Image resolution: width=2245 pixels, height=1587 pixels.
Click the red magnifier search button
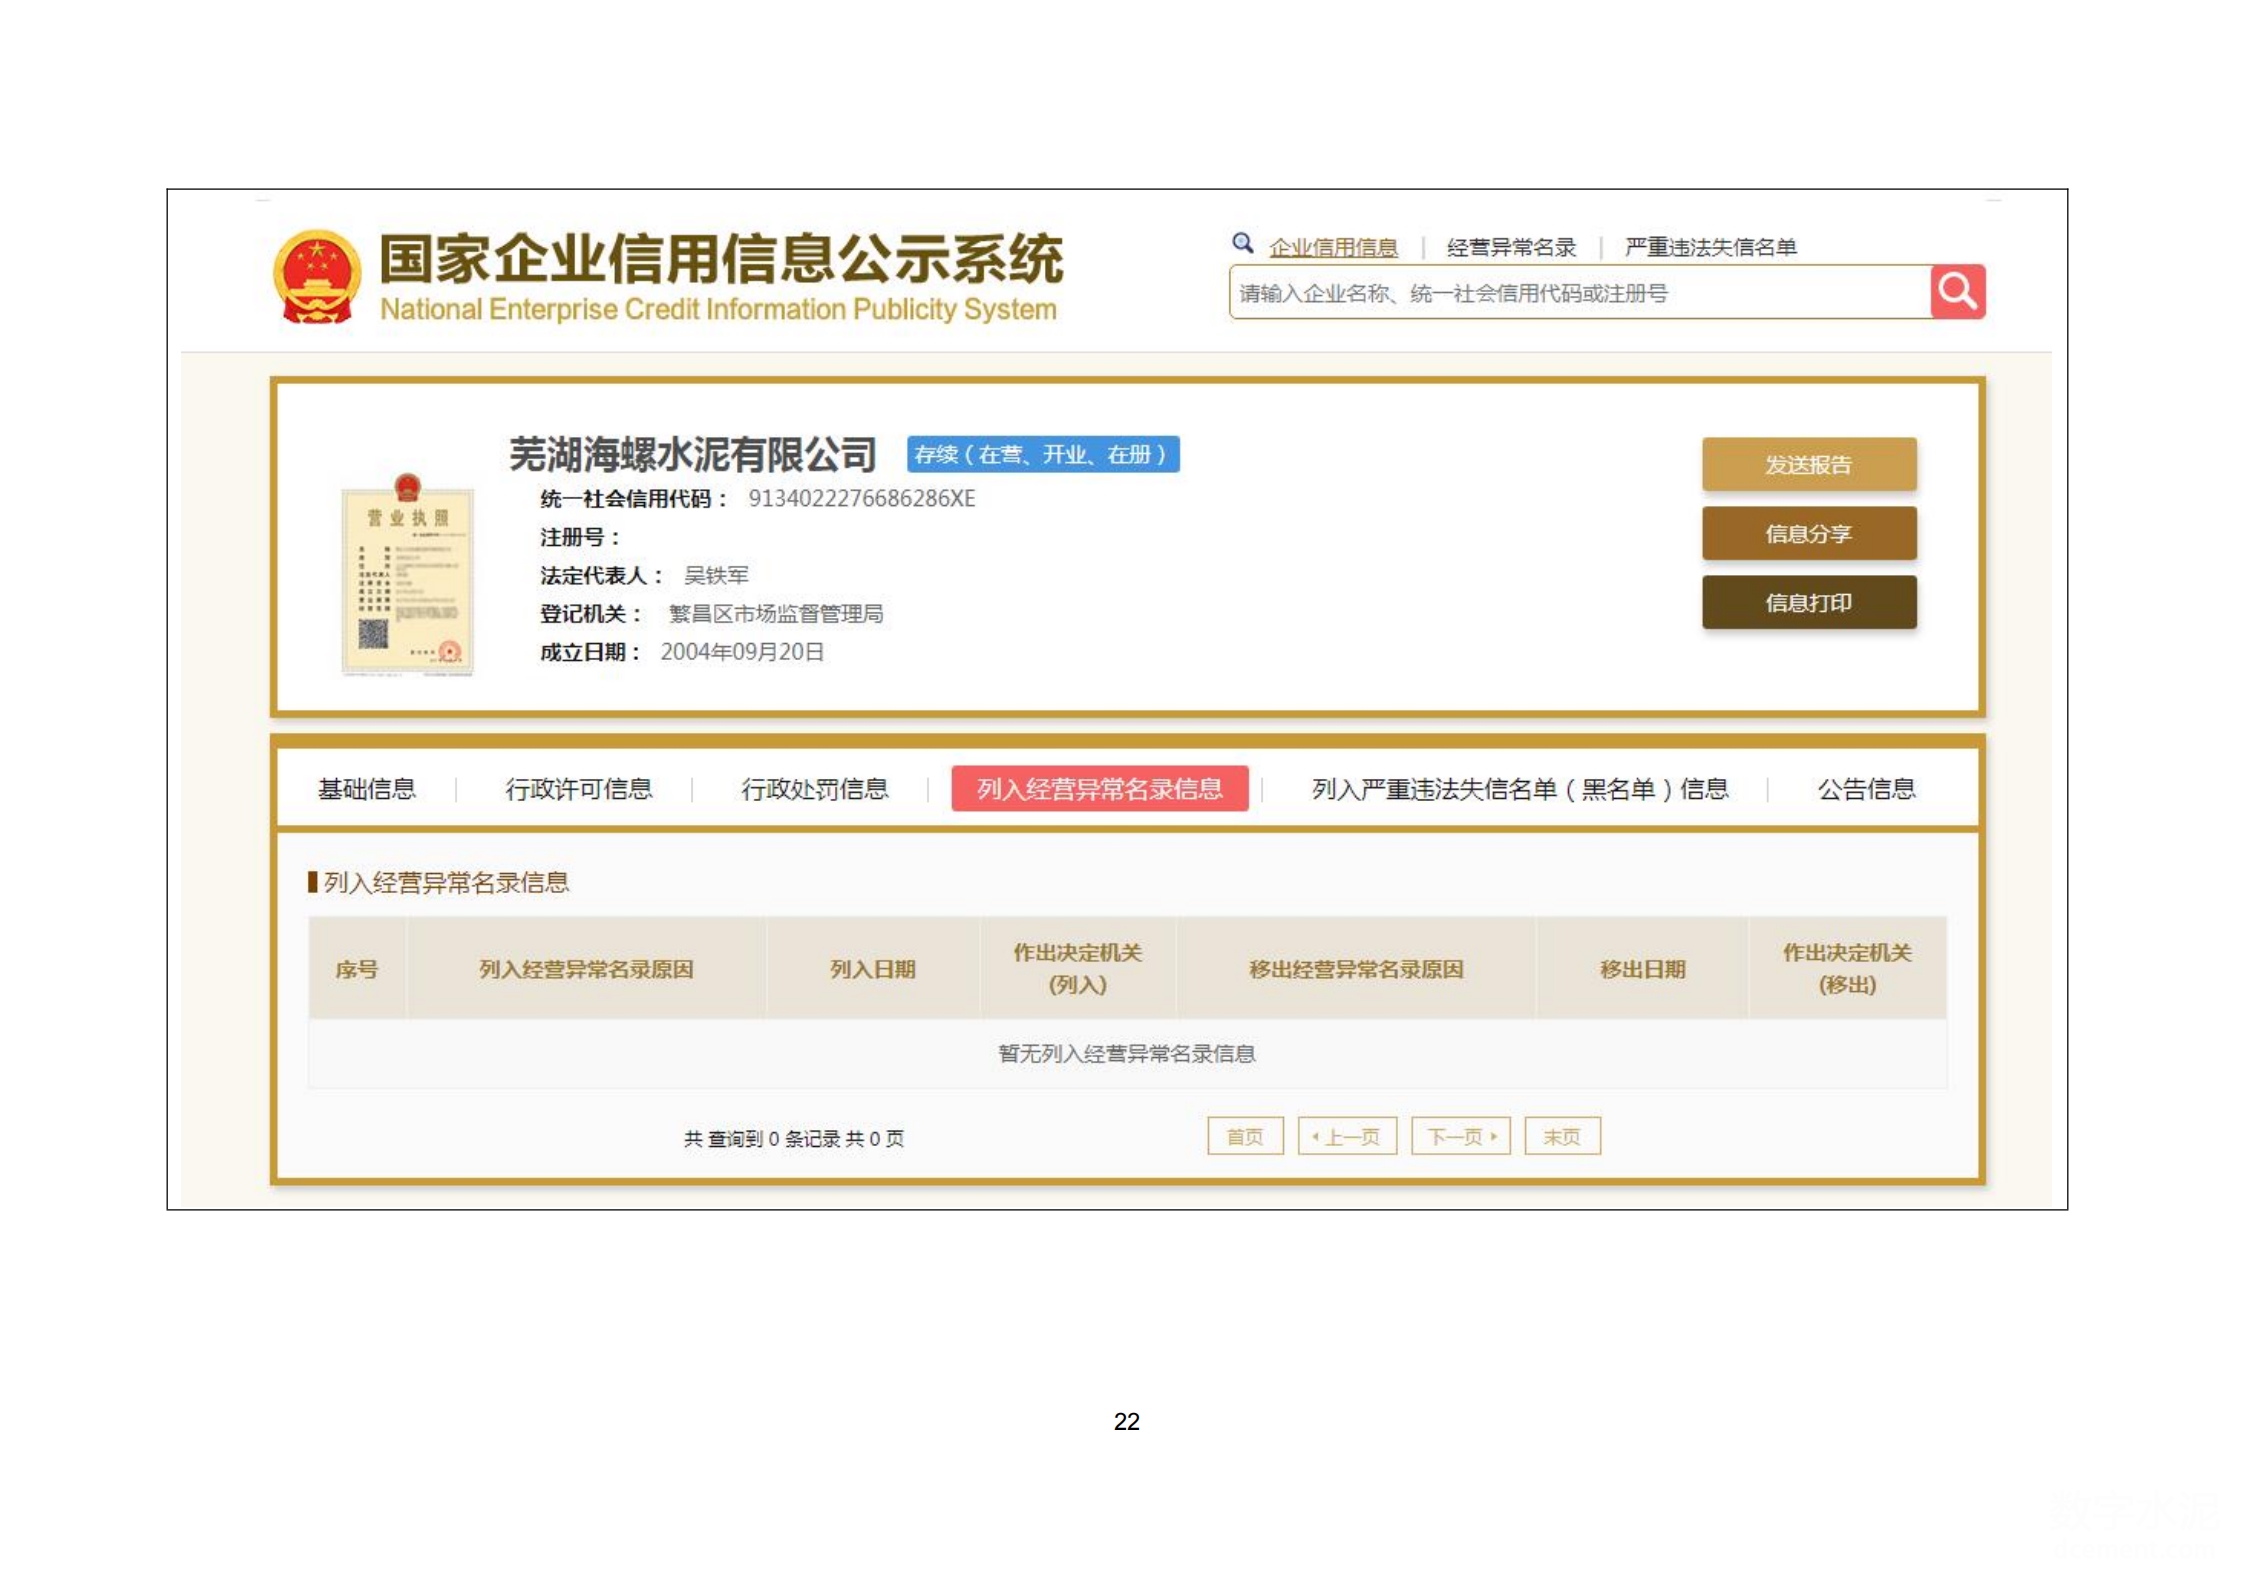(1956, 292)
